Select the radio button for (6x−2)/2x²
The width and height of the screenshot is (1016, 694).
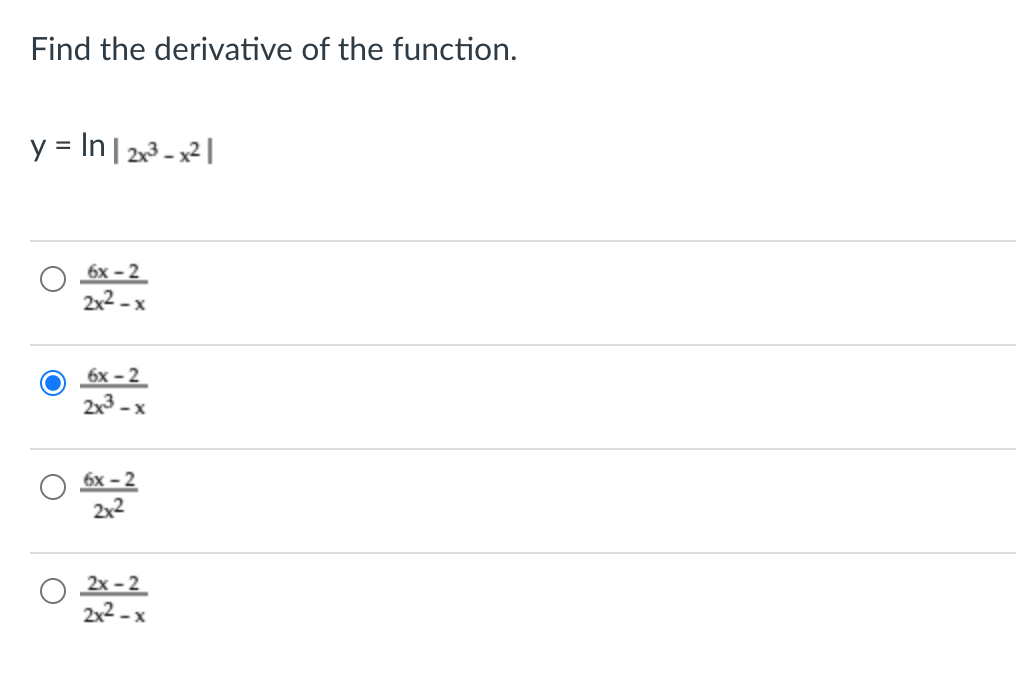coord(52,487)
